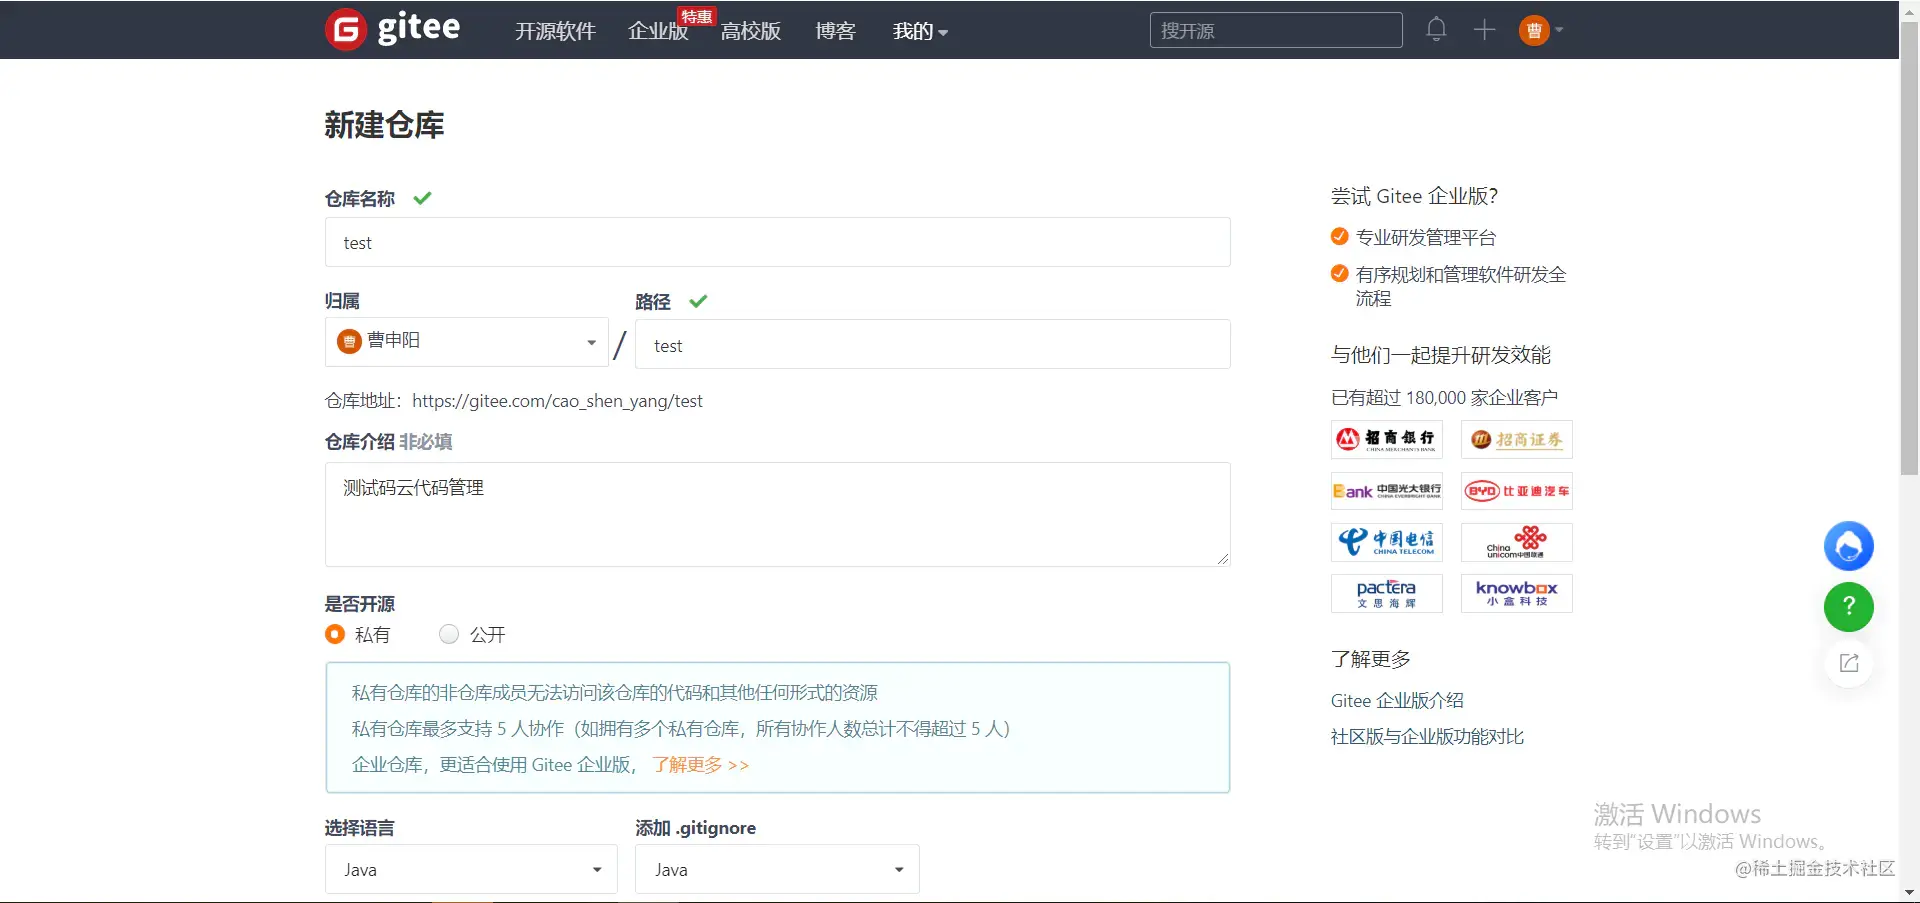Click the 新建仓库 page heading
The height and width of the screenshot is (903, 1920).
point(384,125)
